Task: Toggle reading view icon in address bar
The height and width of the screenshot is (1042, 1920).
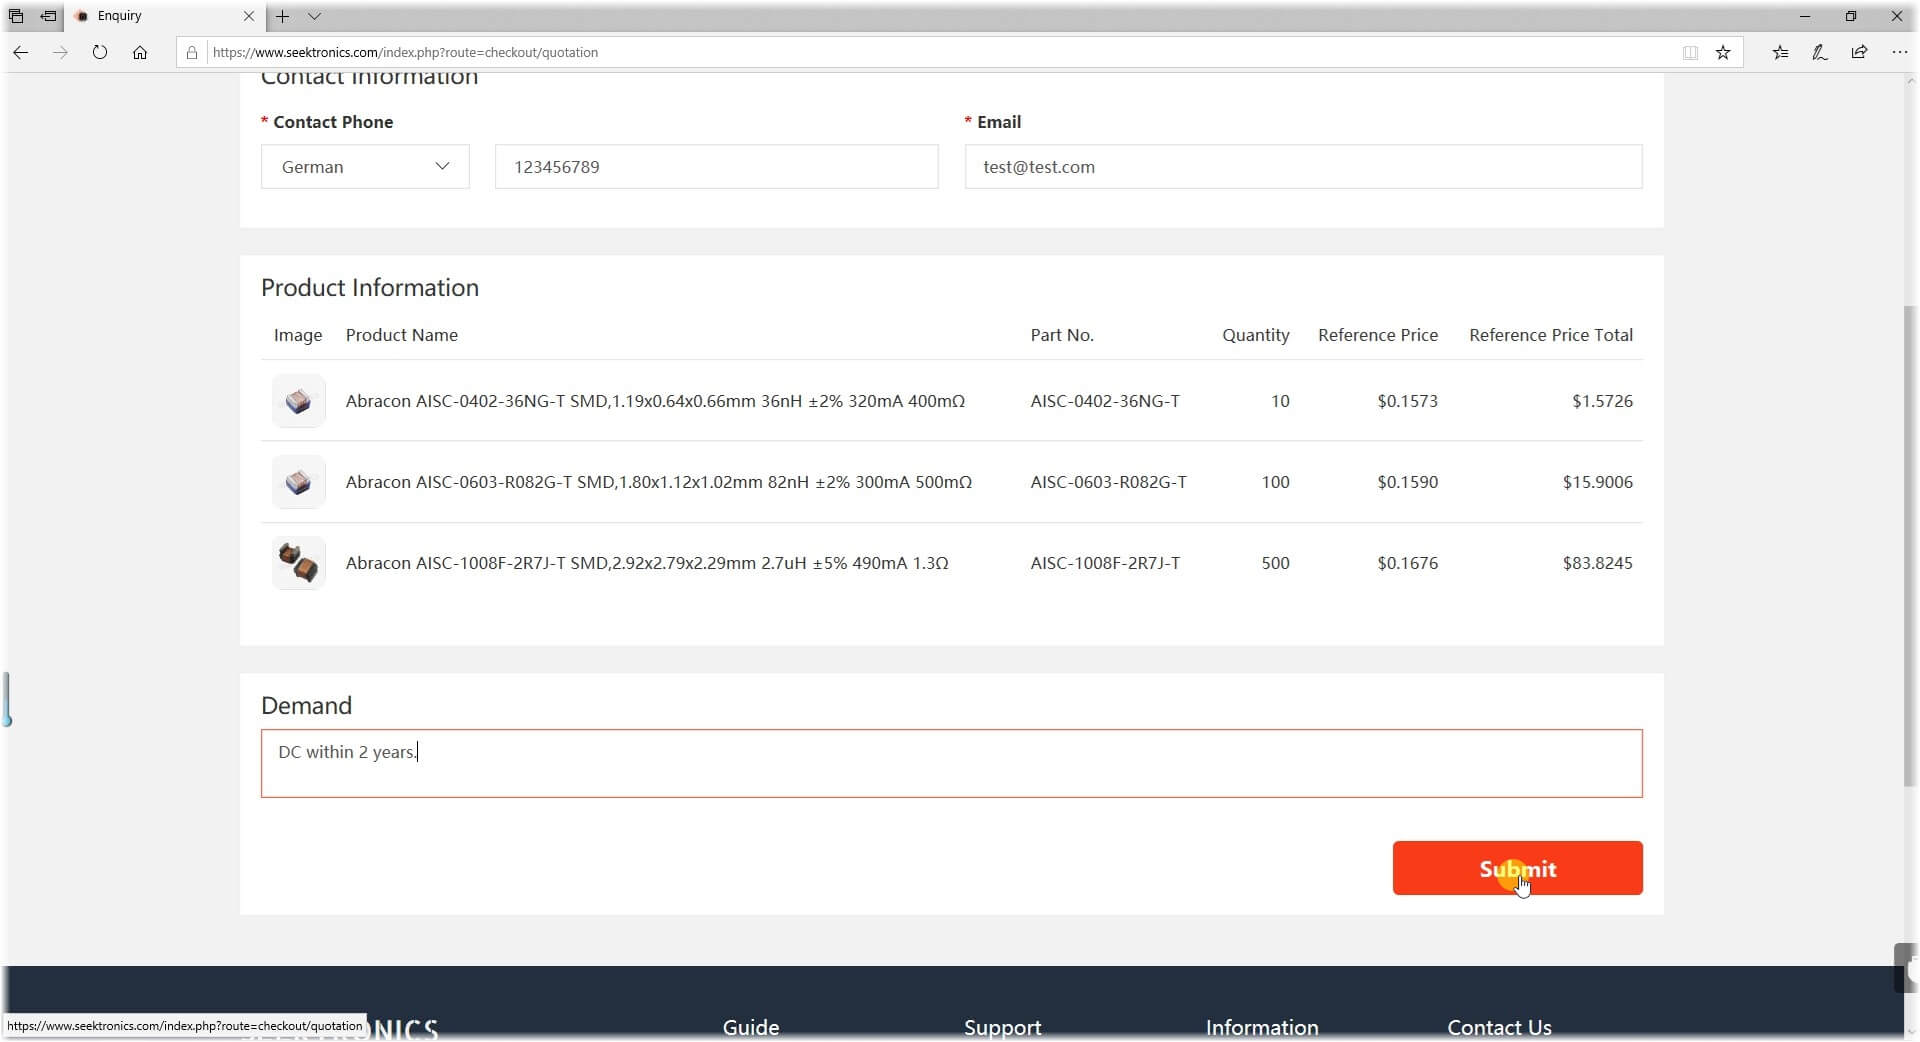Action: point(1690,53)
